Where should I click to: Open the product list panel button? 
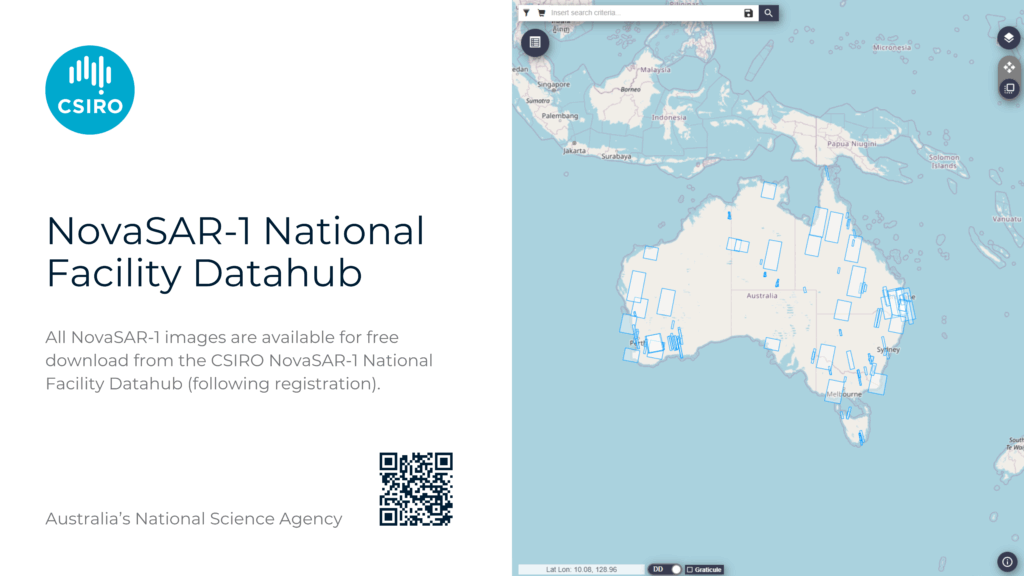(x=535, y=42)
